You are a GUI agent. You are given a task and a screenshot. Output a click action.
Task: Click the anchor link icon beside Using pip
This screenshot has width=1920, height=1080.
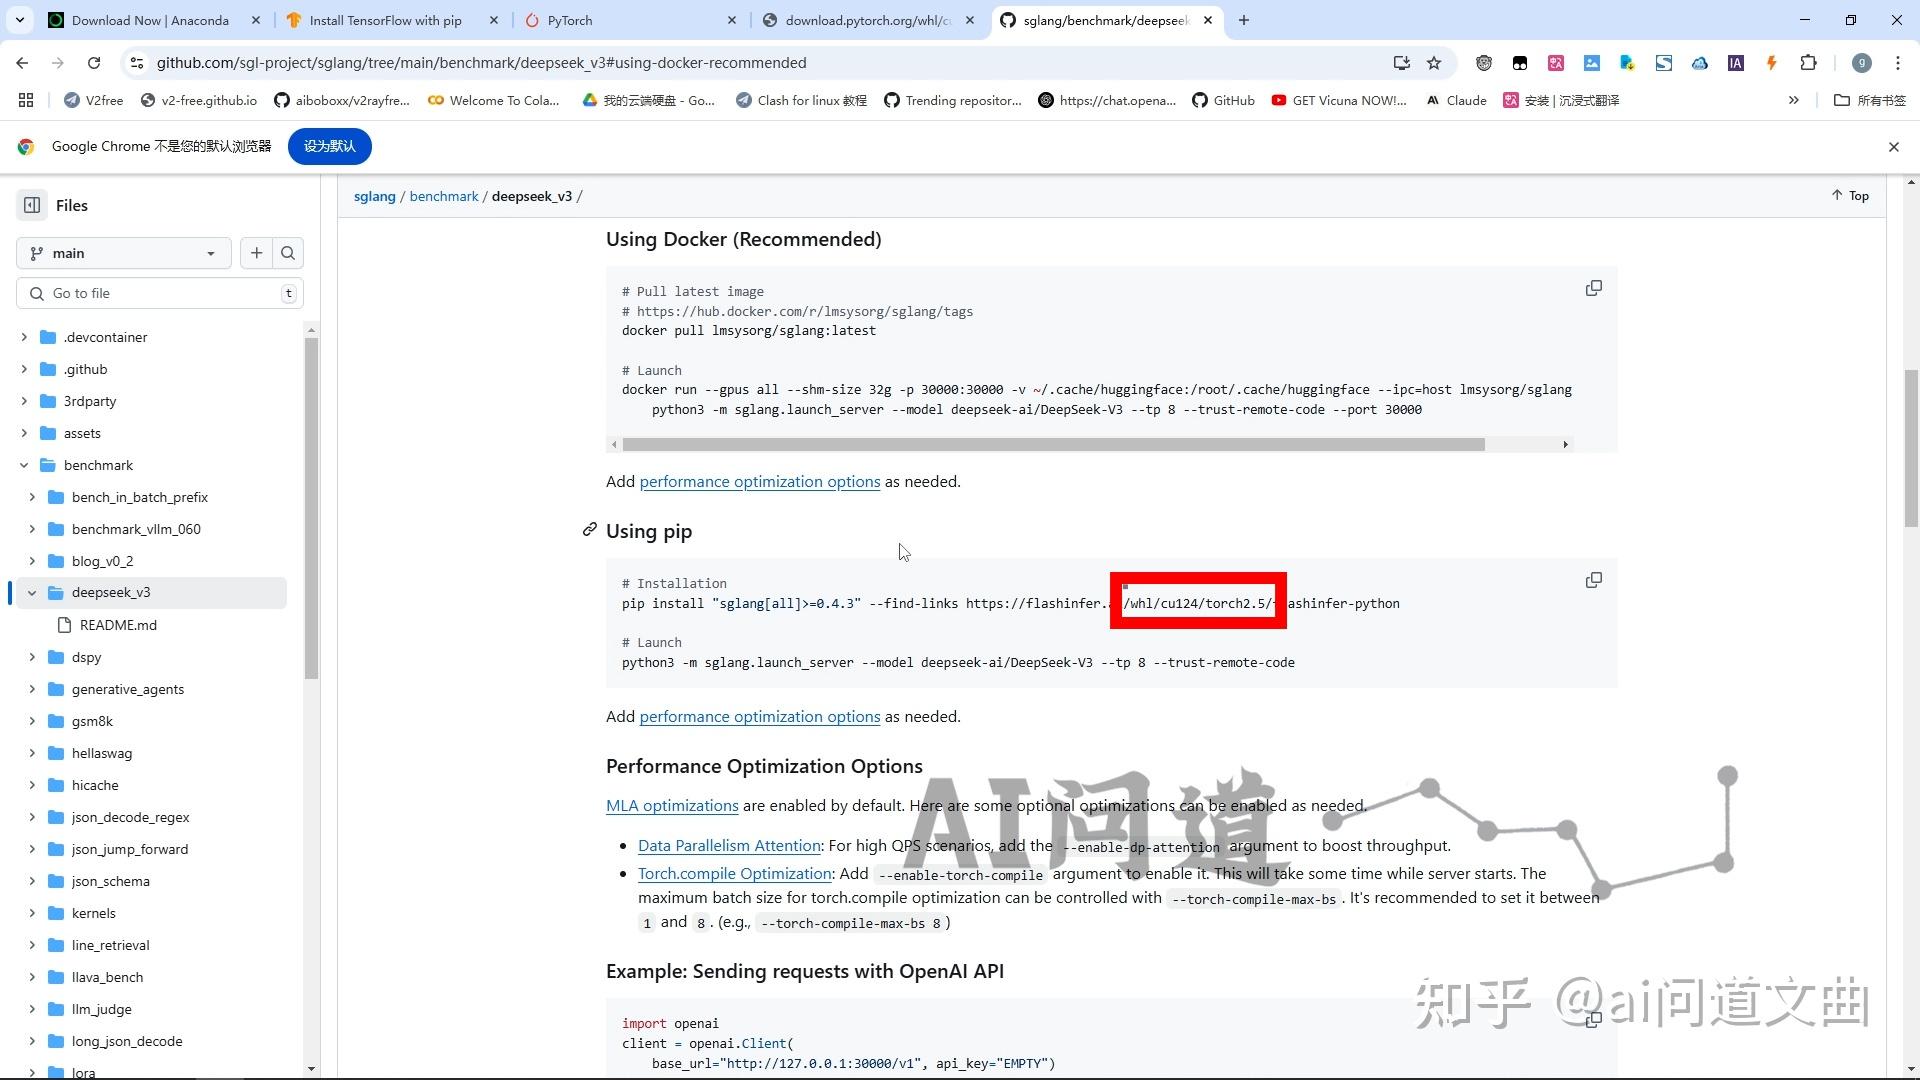[589, 529]
